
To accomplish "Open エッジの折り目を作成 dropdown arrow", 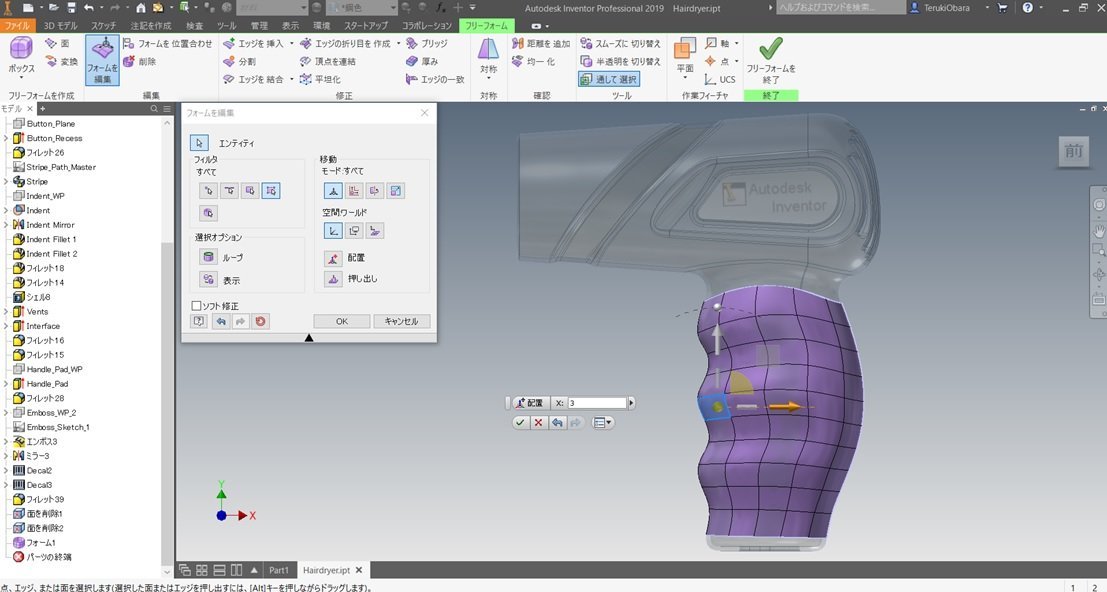I will click(x=398, y=43).
